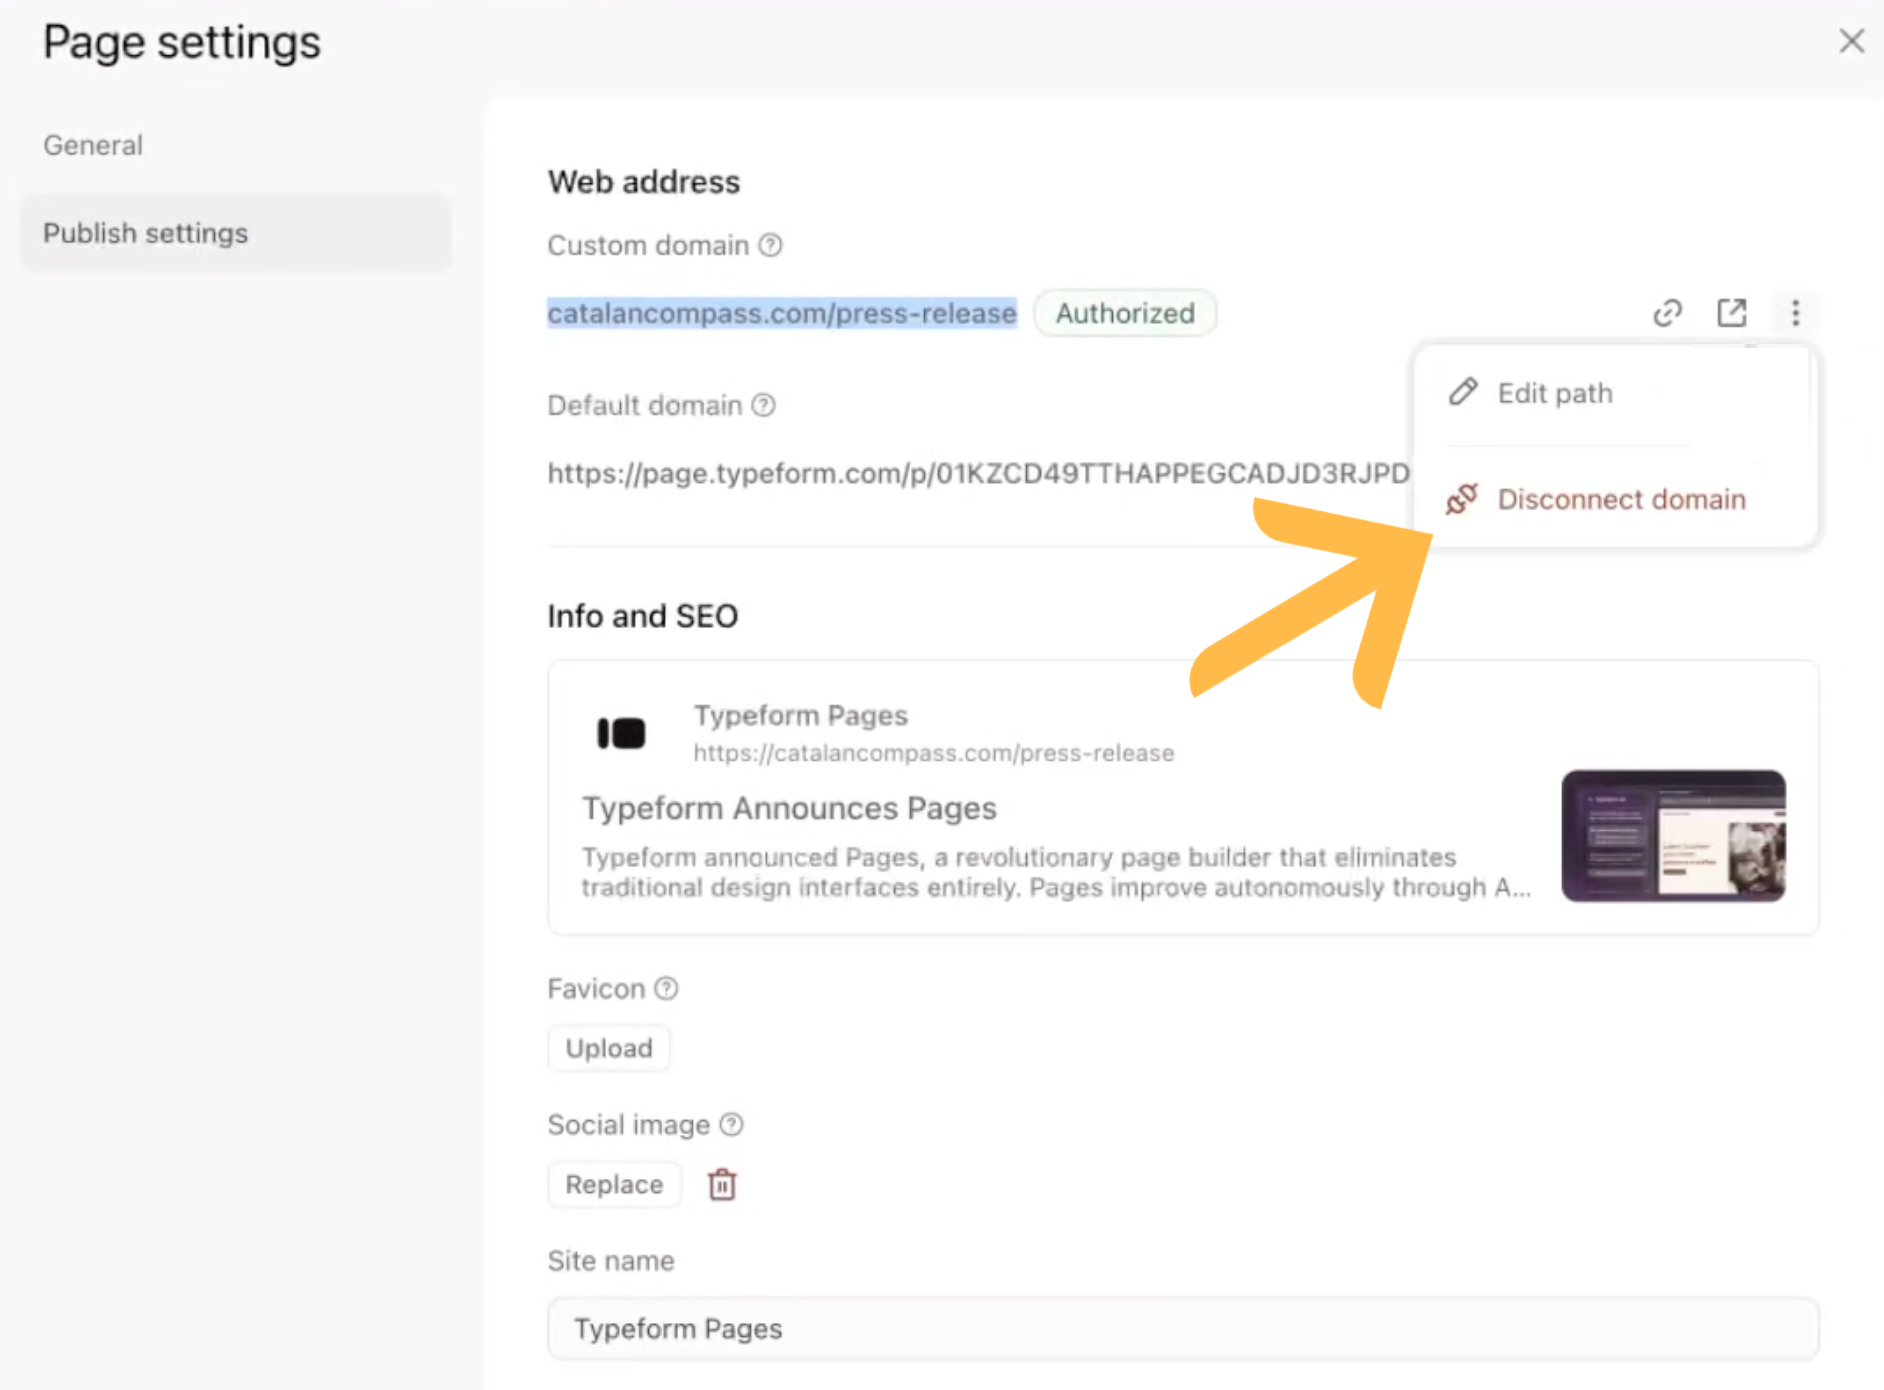Click the 'Typeform Announces Pages' preview title
This screenshot has width=1884, height=1390.
789,808
